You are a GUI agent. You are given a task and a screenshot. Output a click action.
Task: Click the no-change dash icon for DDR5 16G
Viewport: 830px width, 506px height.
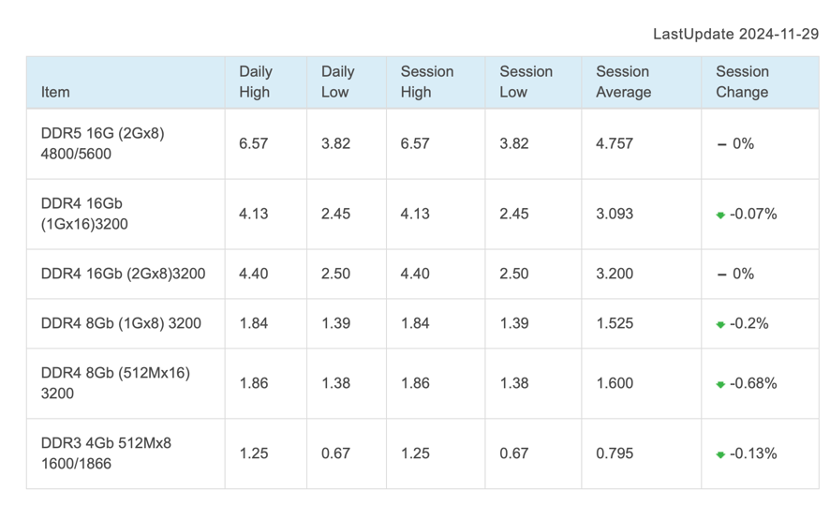tap(722, 144)
